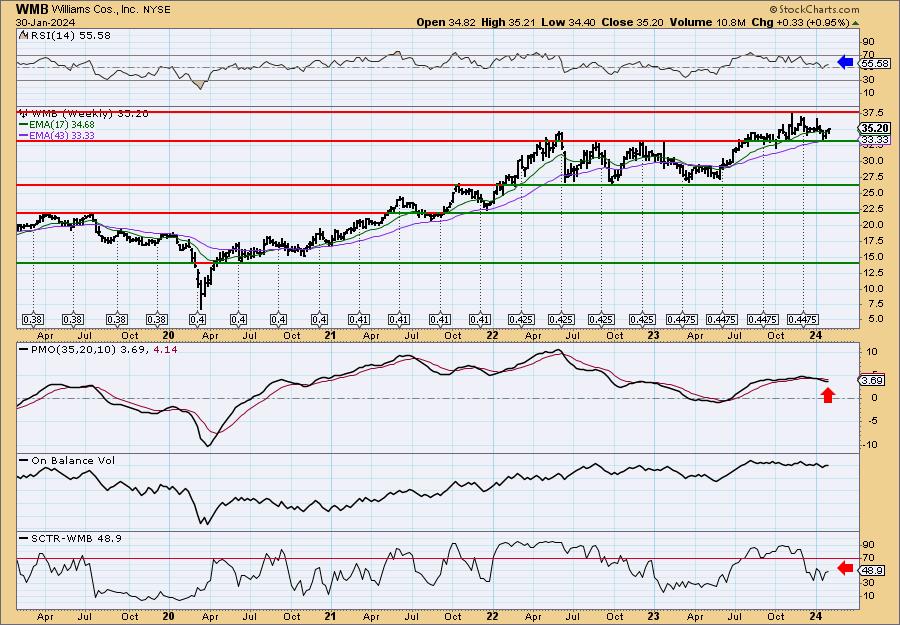Click the -10 label on PMO axis
Image resolution: width=900 pixels, height=625 pixels.
(870, 444)
